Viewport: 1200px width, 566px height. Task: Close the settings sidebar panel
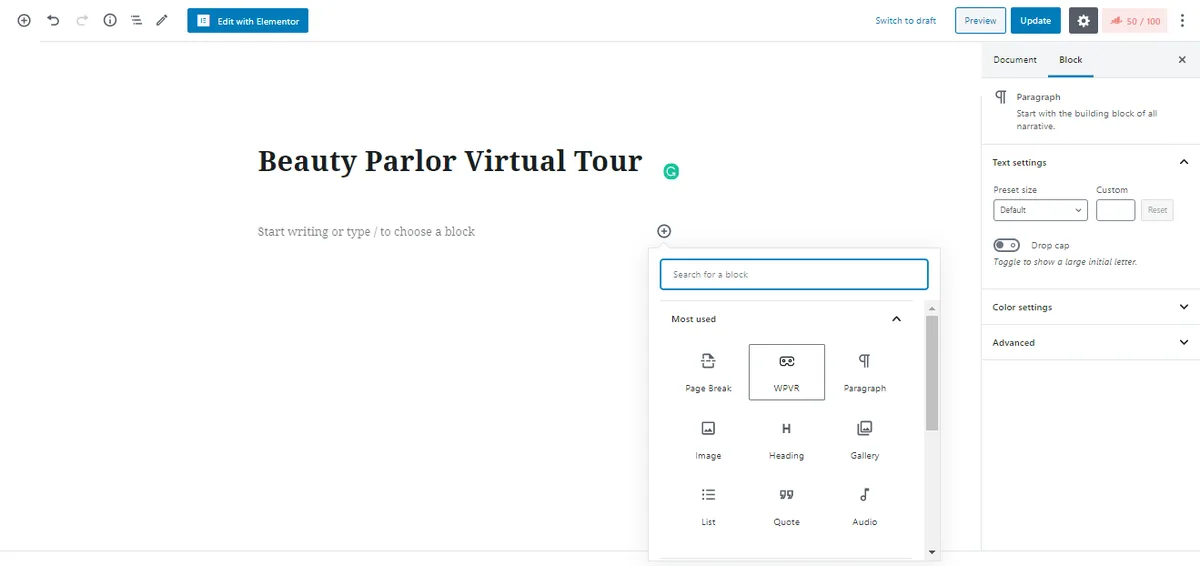(x=1182, y=60)
